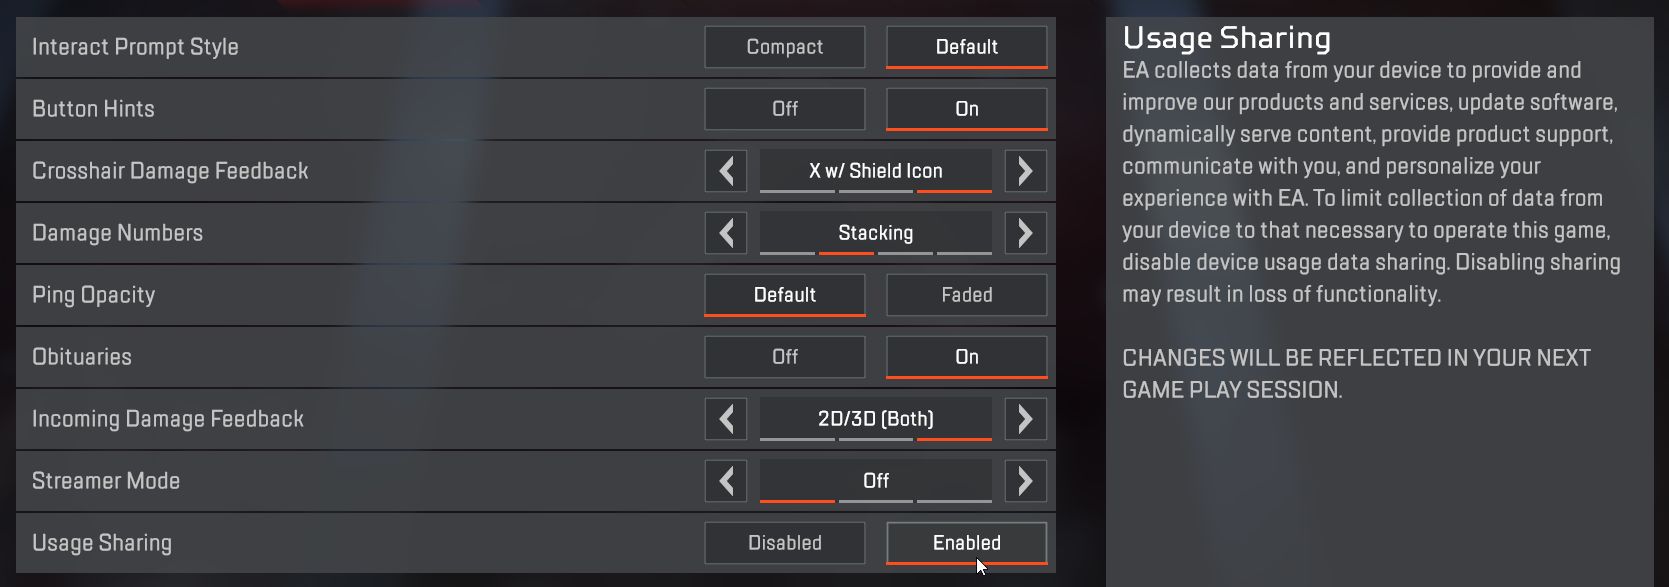Select Compact interact prompt style
Viewport: 1669px width, 587px height.
(785, 47)
